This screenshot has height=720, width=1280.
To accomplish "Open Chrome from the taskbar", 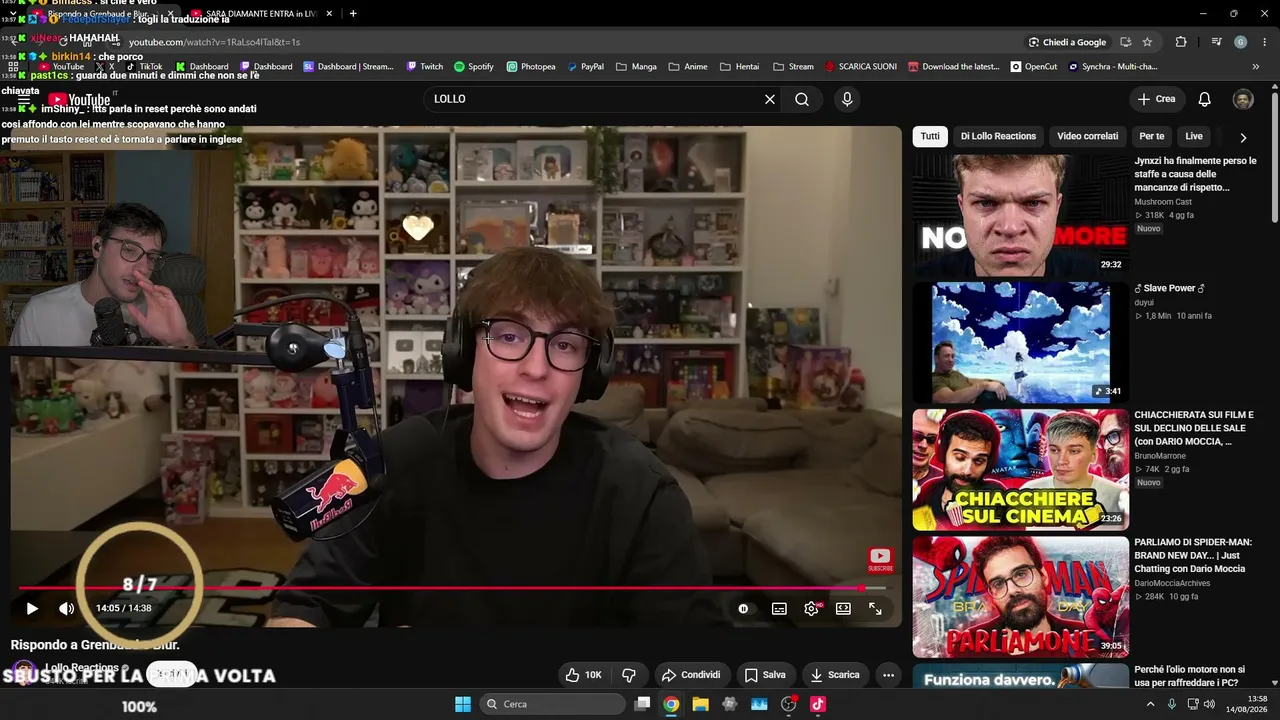I will 671,704.
